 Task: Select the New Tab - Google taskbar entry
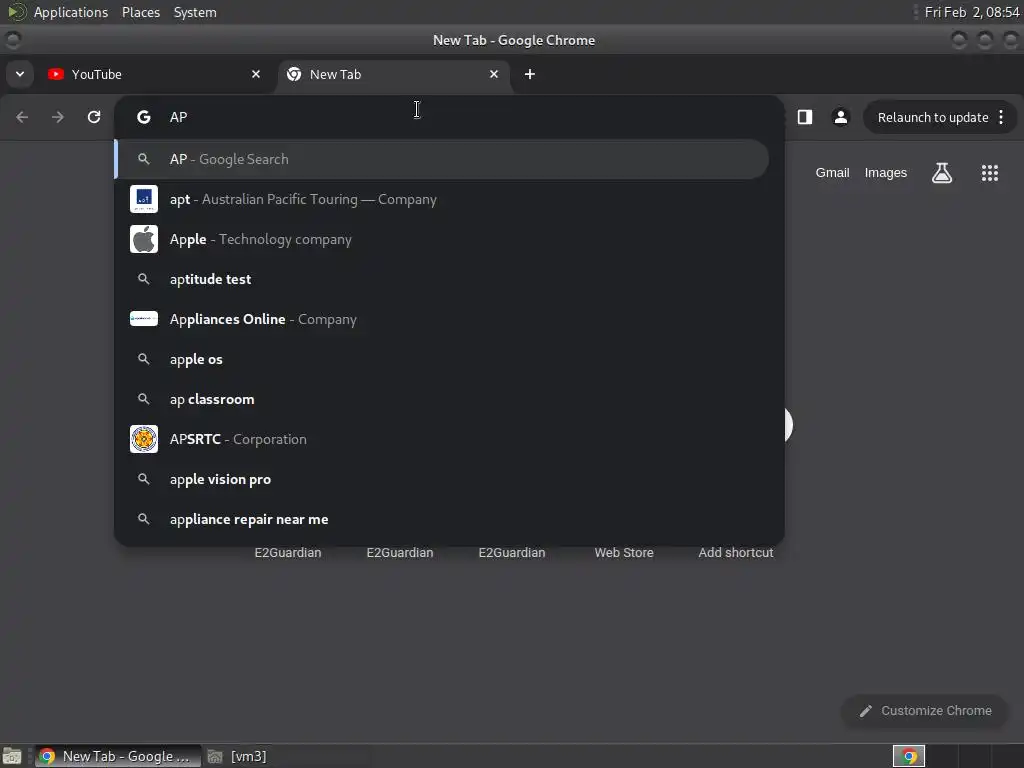[x=118, y=756]
